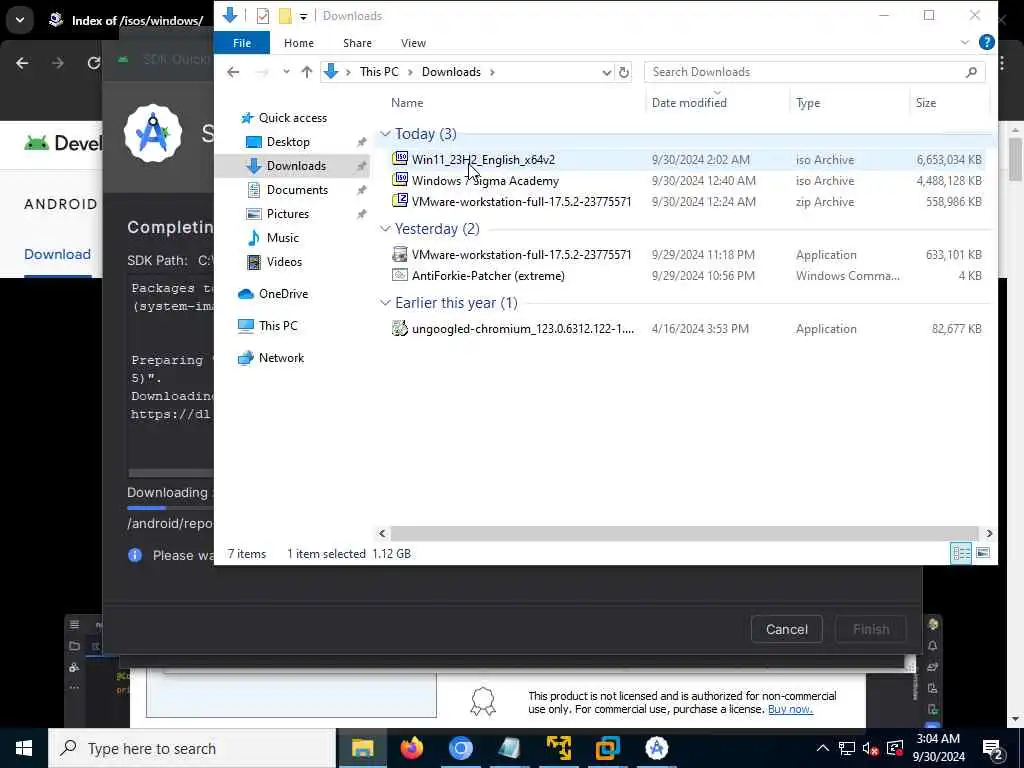Screen dimensions: 1024x768
Task: Sort by the Name column header
Action: tap(407, 103)
